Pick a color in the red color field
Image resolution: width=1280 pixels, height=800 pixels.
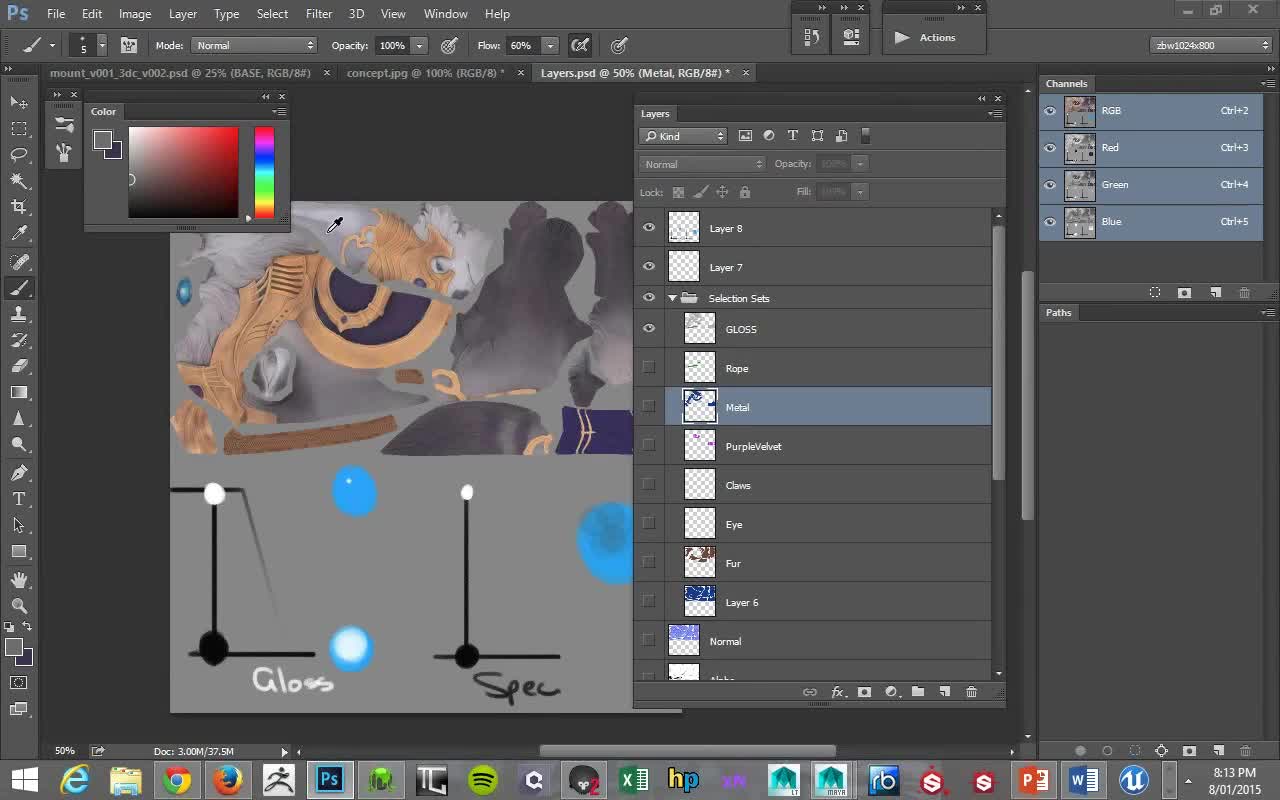[x=183, y=172]
